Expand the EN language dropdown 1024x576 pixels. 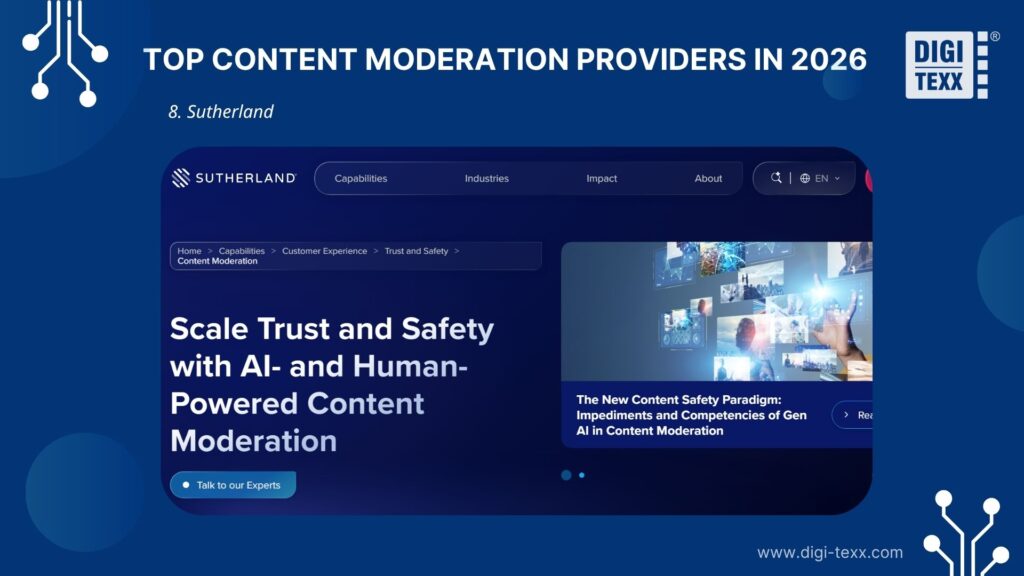pos(827,178)
